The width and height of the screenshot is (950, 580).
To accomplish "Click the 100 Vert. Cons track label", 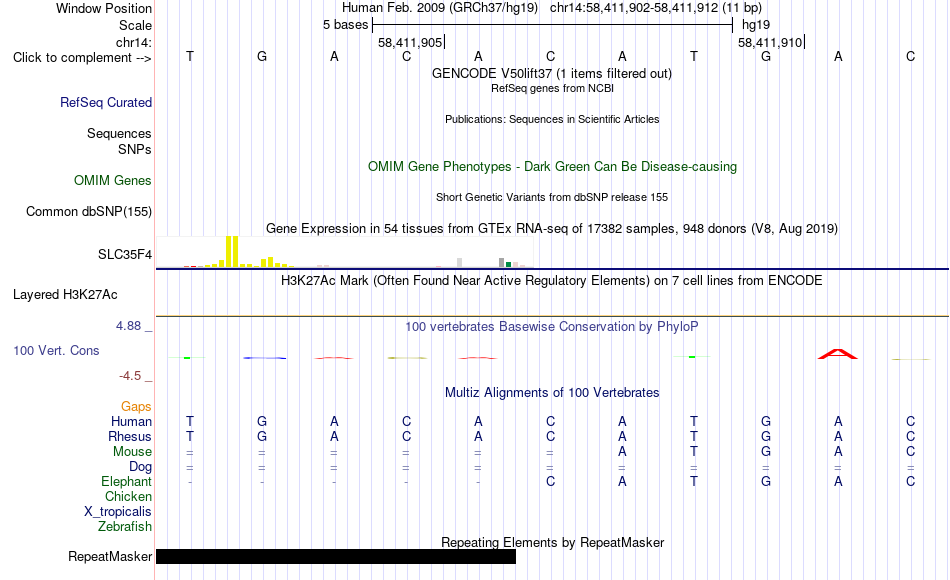I will click(56, 350).
